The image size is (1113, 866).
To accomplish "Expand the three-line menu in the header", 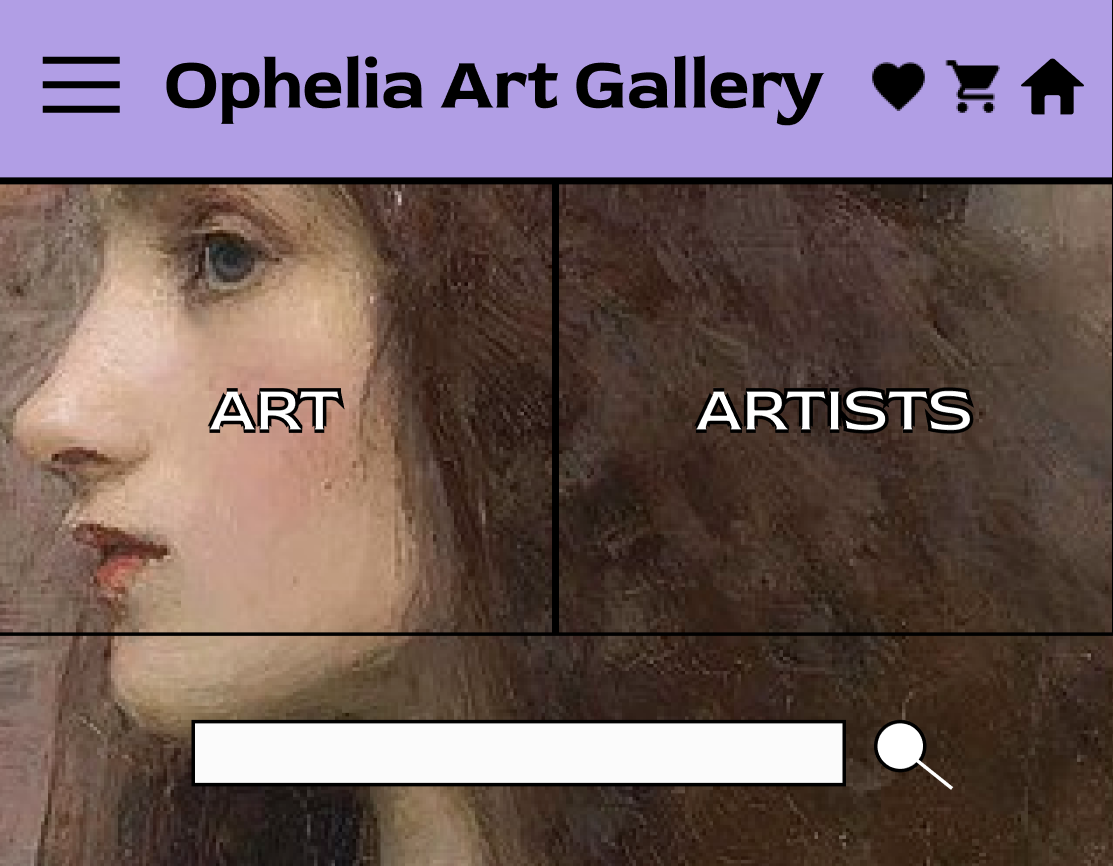I will tap(81, 85).
